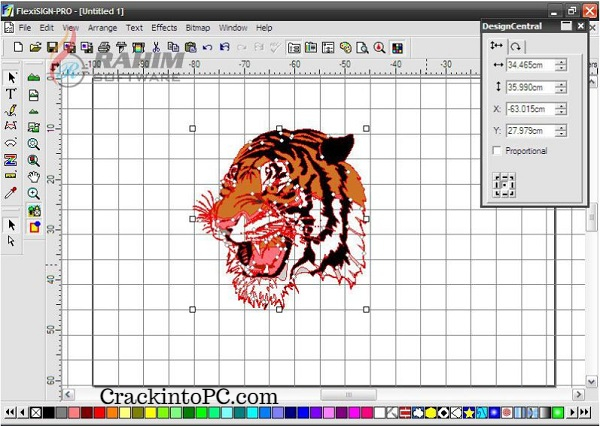Open the Bitmap menu
Viewport: 600px width, 426px height.
198,28
